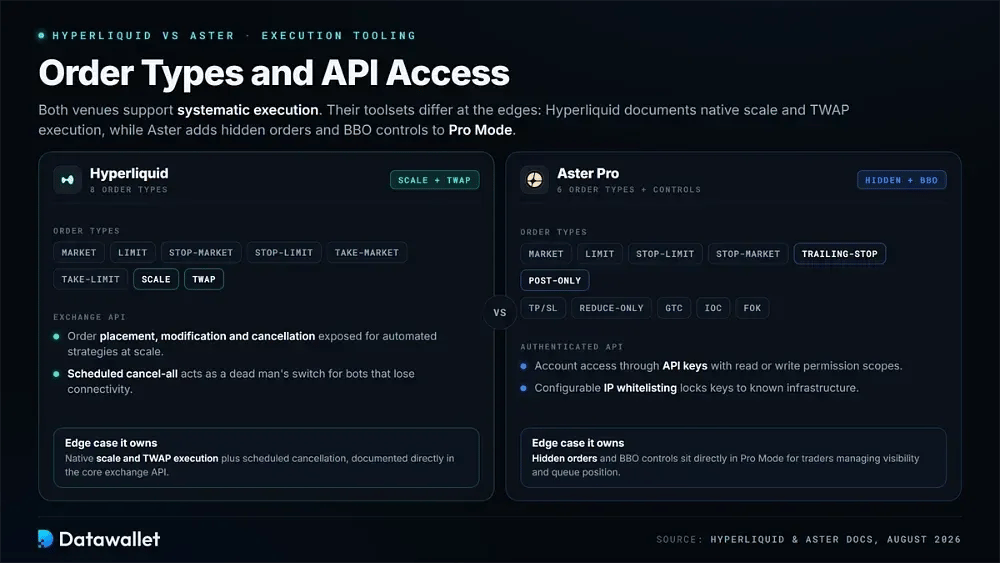Select Aster STOP-MARKET chip

748,254
